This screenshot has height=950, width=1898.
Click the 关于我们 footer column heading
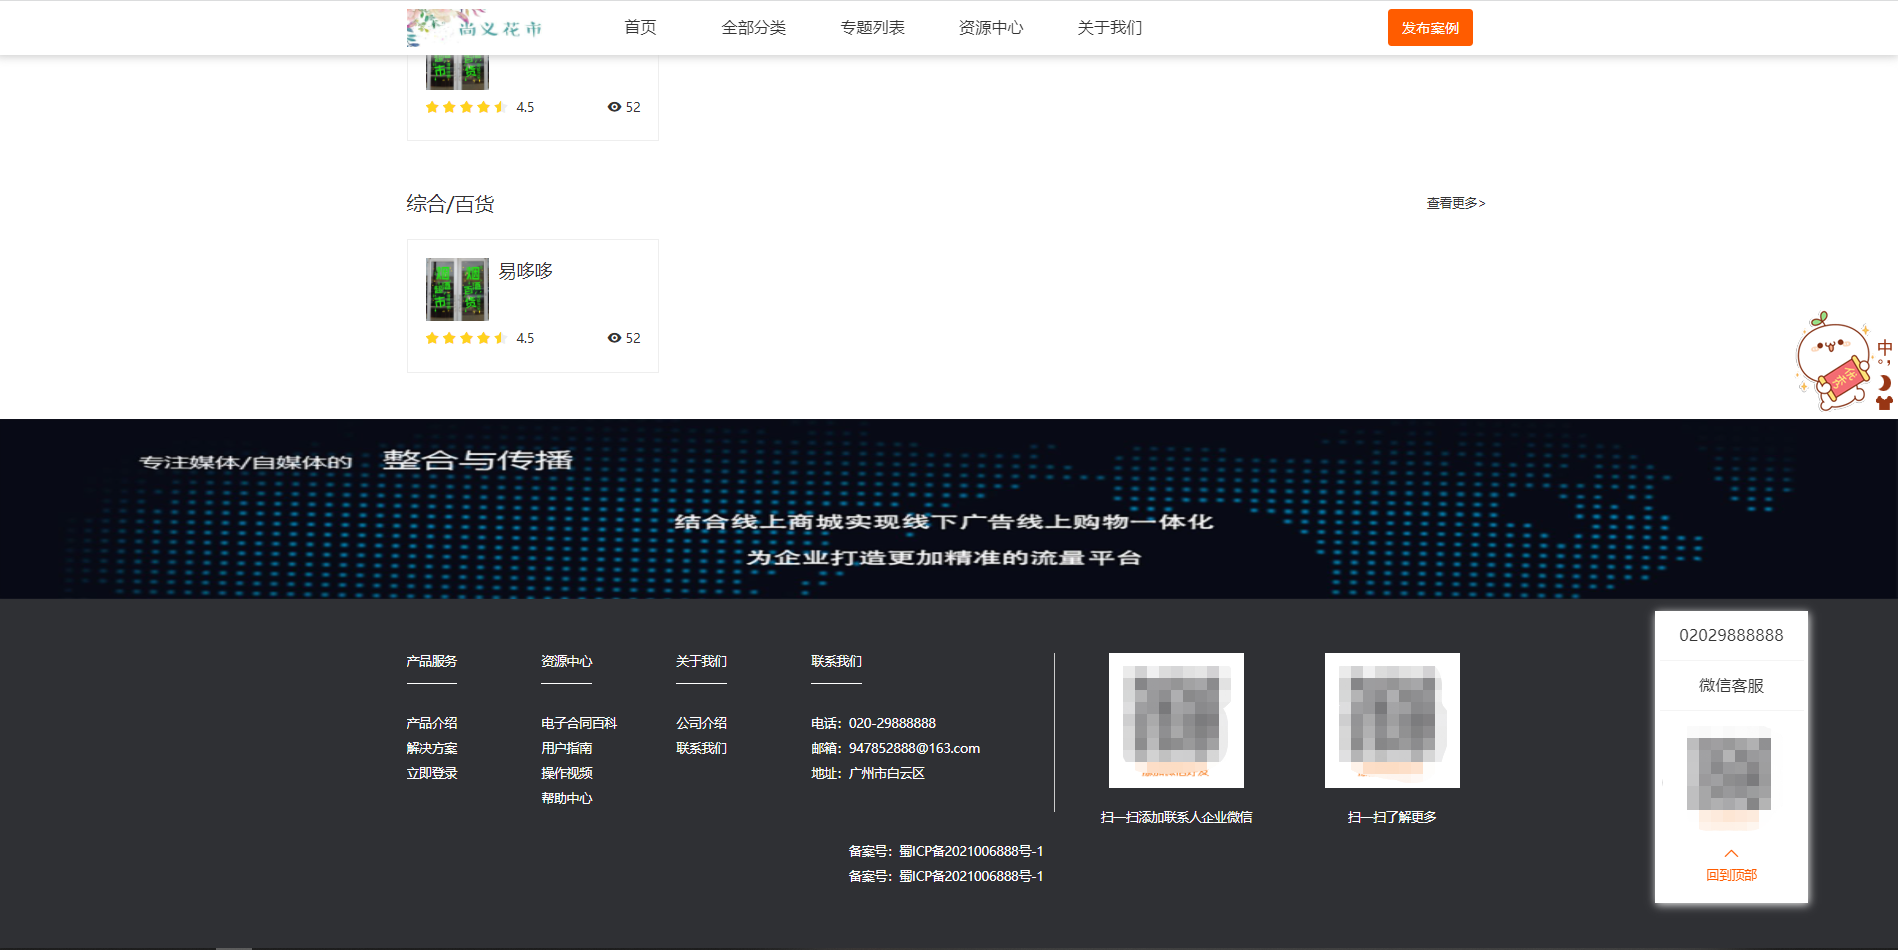click(702, 661)
